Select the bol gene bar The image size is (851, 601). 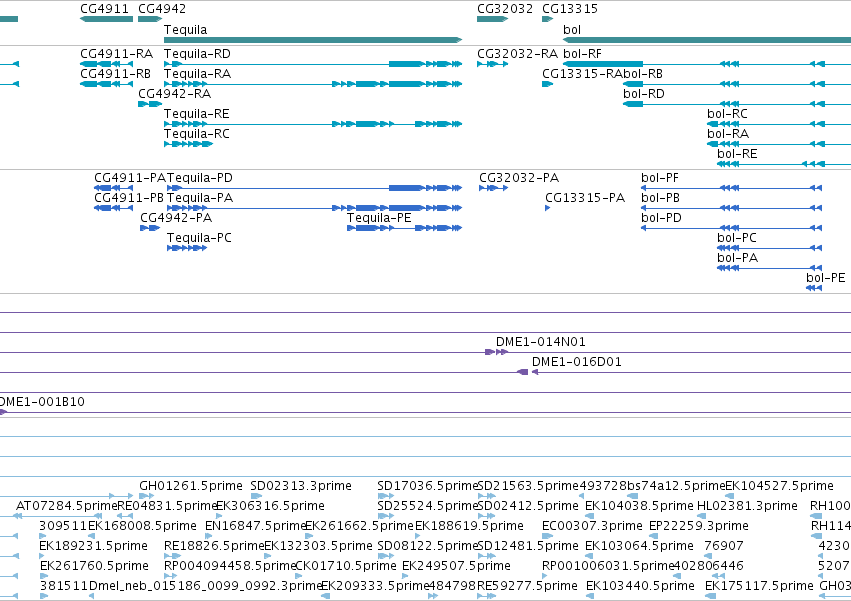coord(707,40)
